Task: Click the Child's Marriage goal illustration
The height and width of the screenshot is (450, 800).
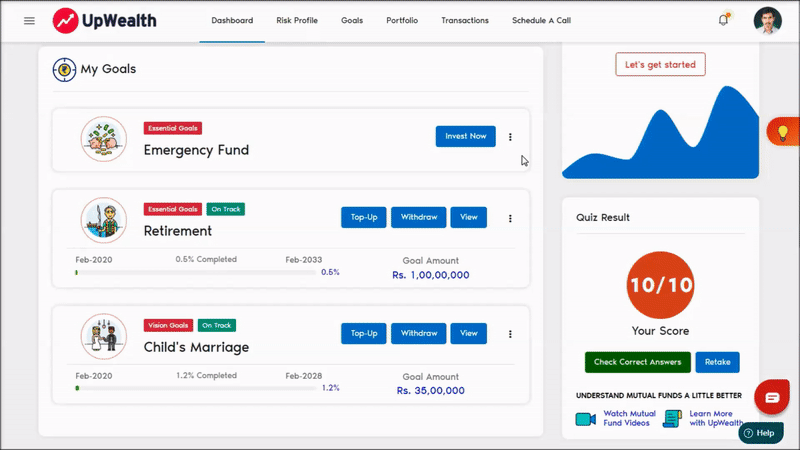Action: [104, 337]
